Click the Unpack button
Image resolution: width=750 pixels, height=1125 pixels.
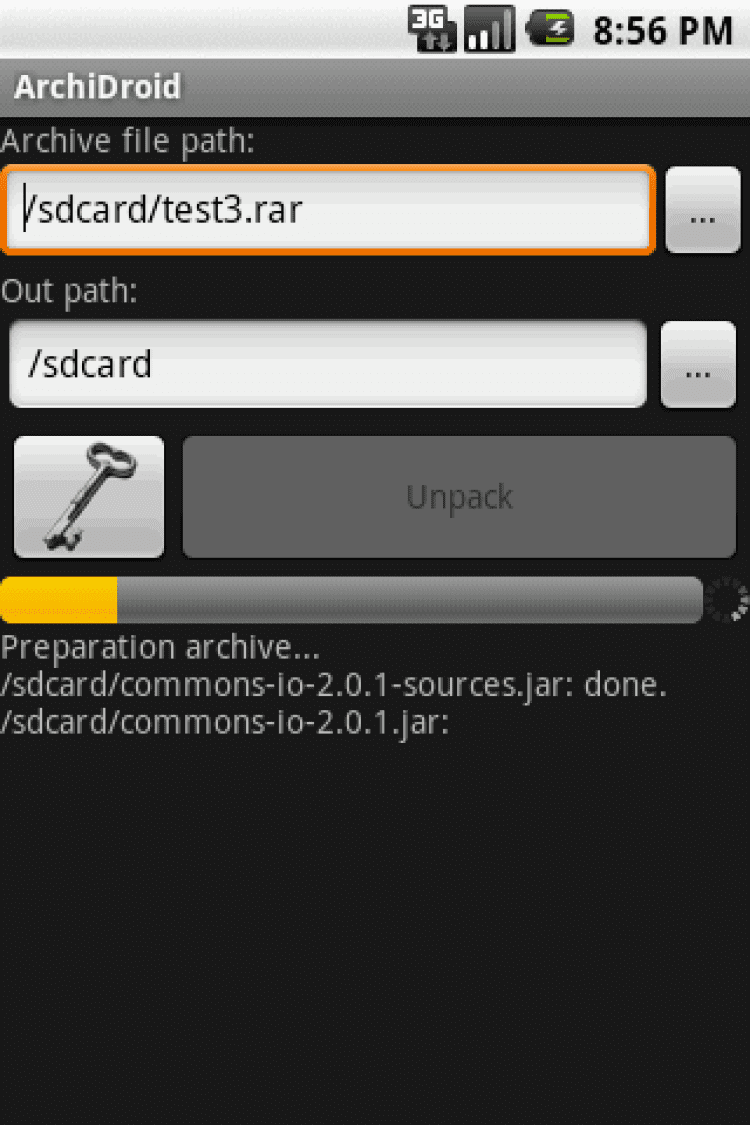click(x=459, y=496)
